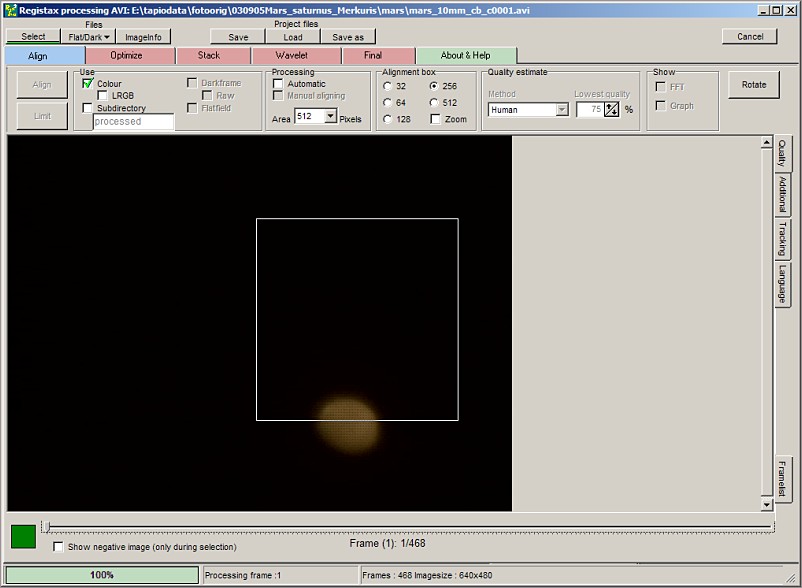Enable Show negative image checkbox
This screenshot has height=588, width=802.
click(x=58, y=547)
